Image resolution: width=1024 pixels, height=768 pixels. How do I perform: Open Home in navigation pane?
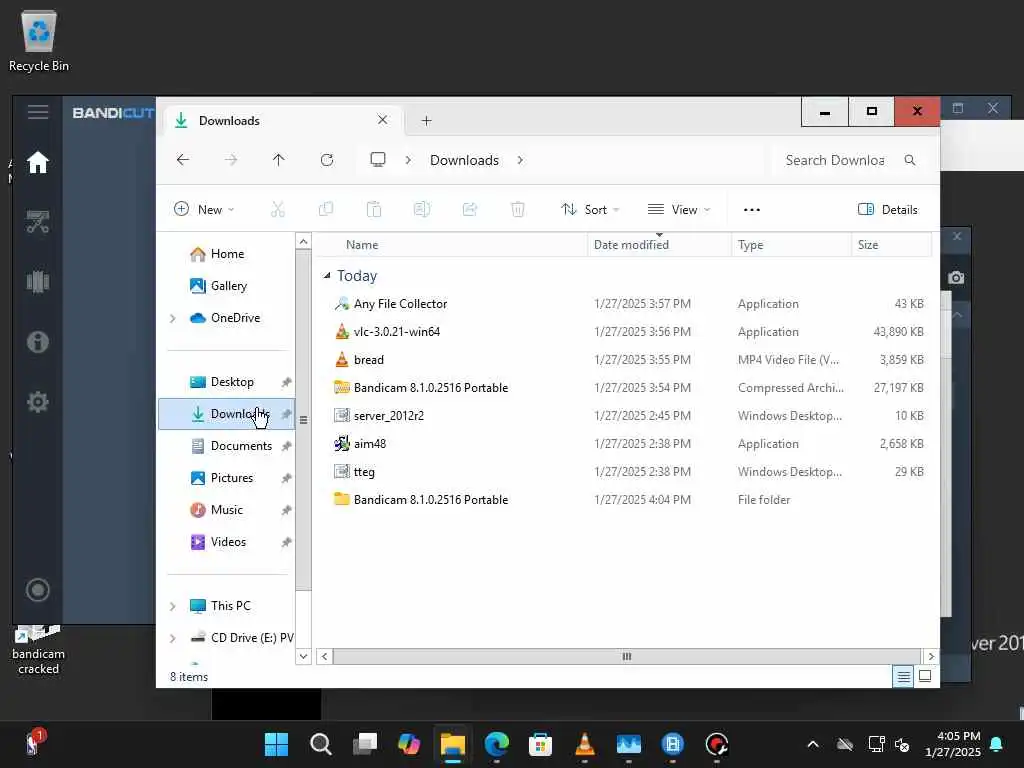(x=226, y=254)
